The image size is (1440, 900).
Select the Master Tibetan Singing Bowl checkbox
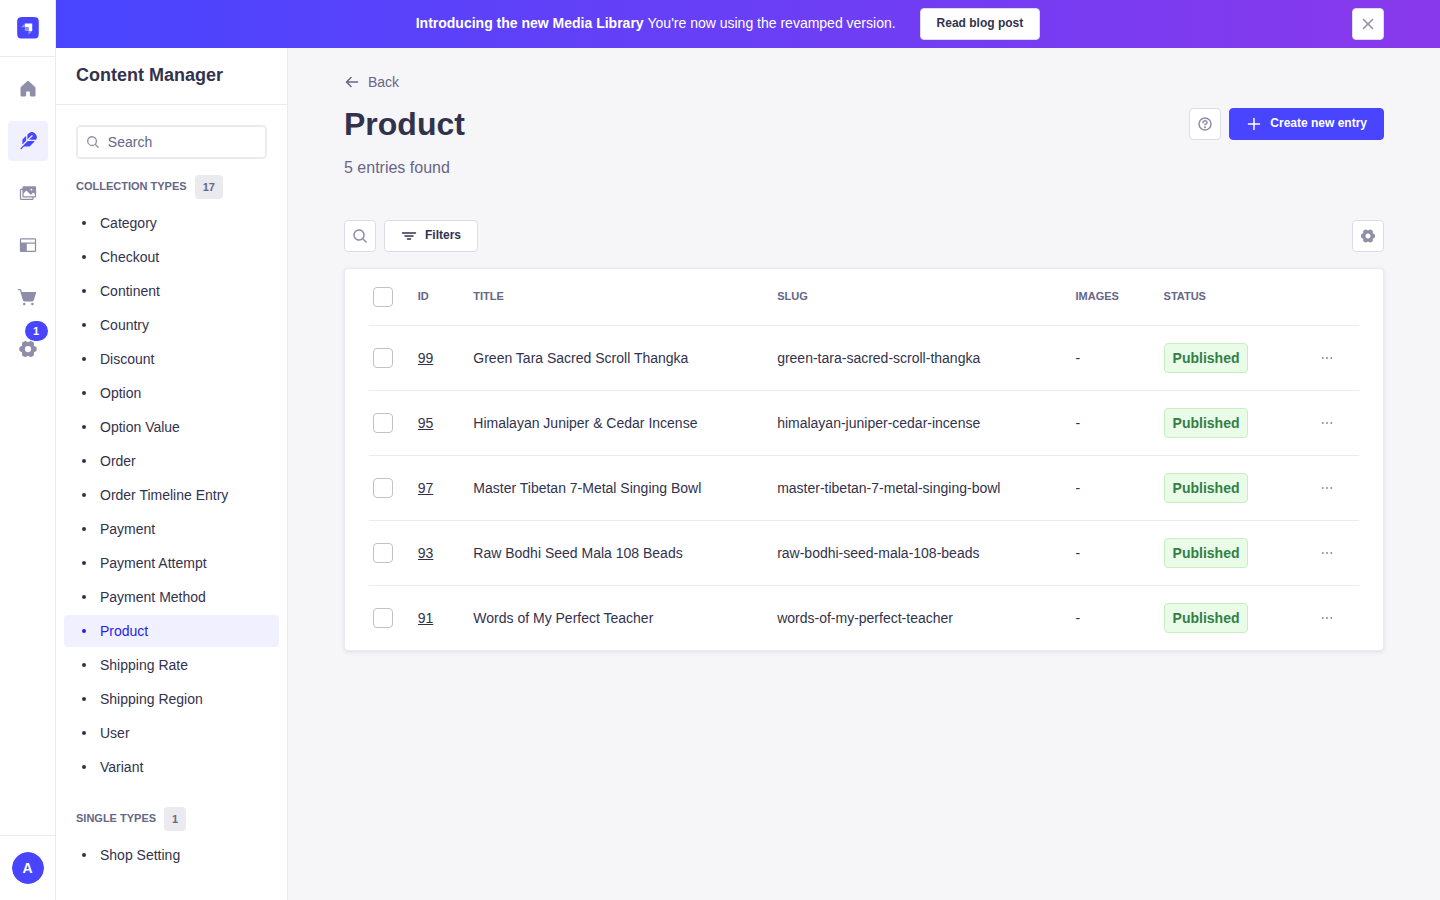tap(383, 488)
